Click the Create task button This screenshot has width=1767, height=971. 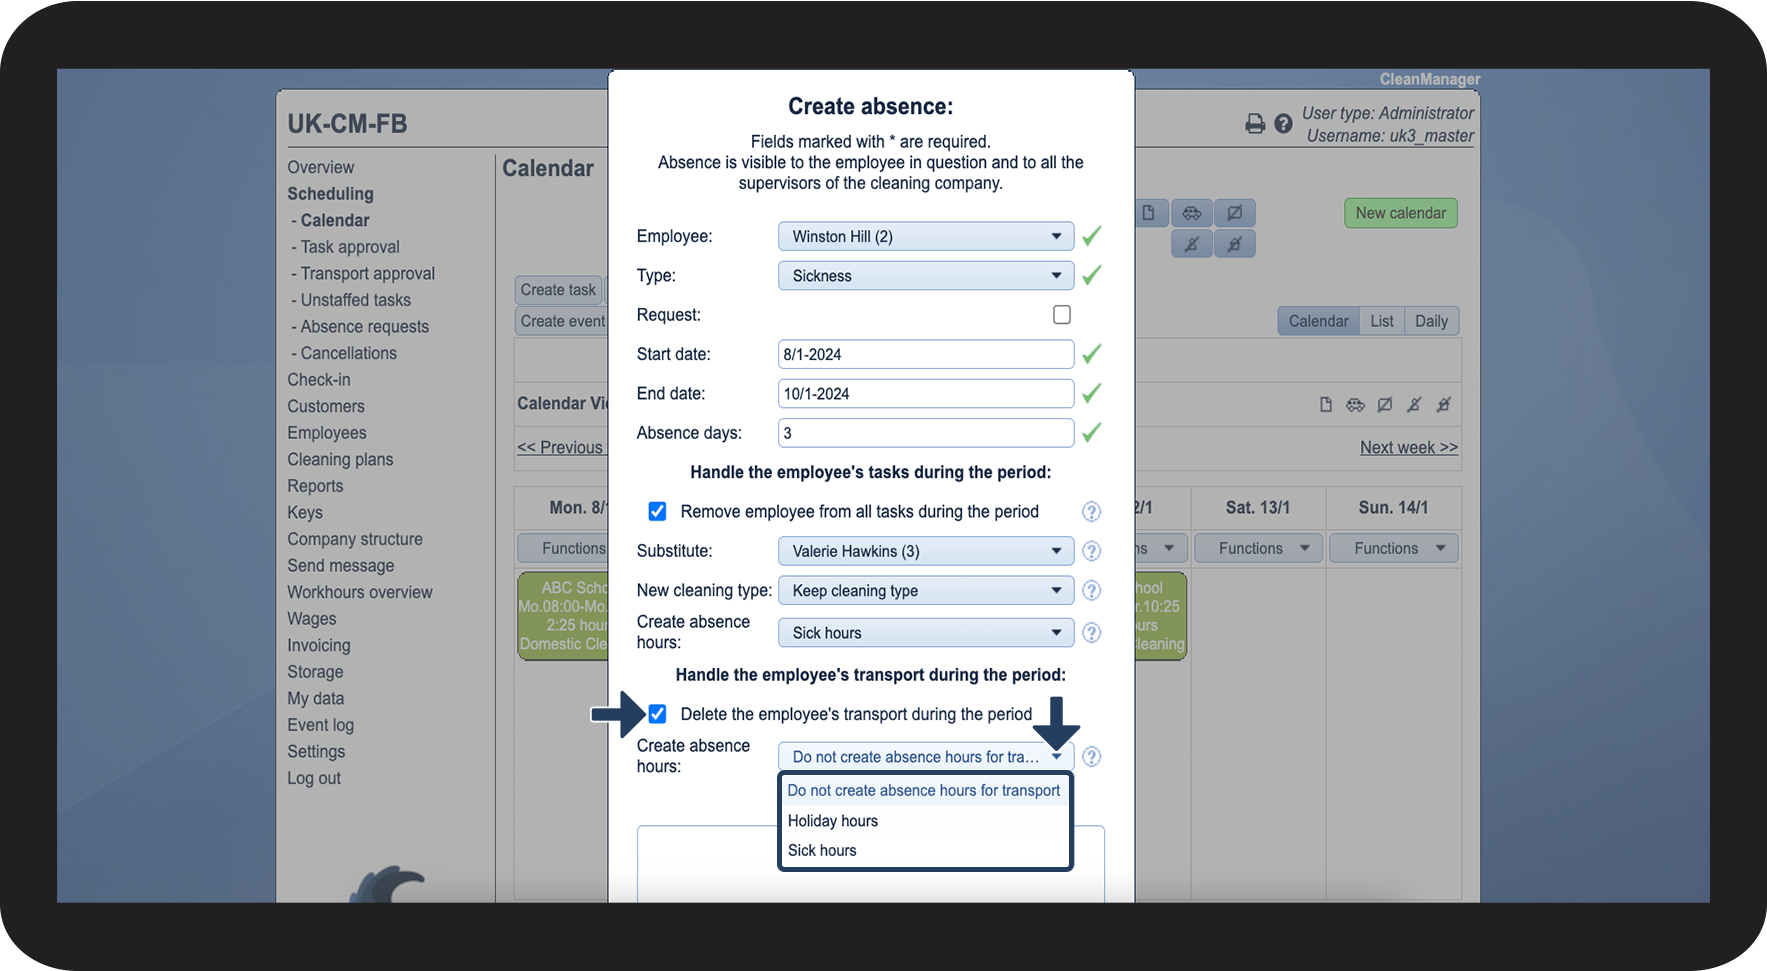[x=558, y=290]
